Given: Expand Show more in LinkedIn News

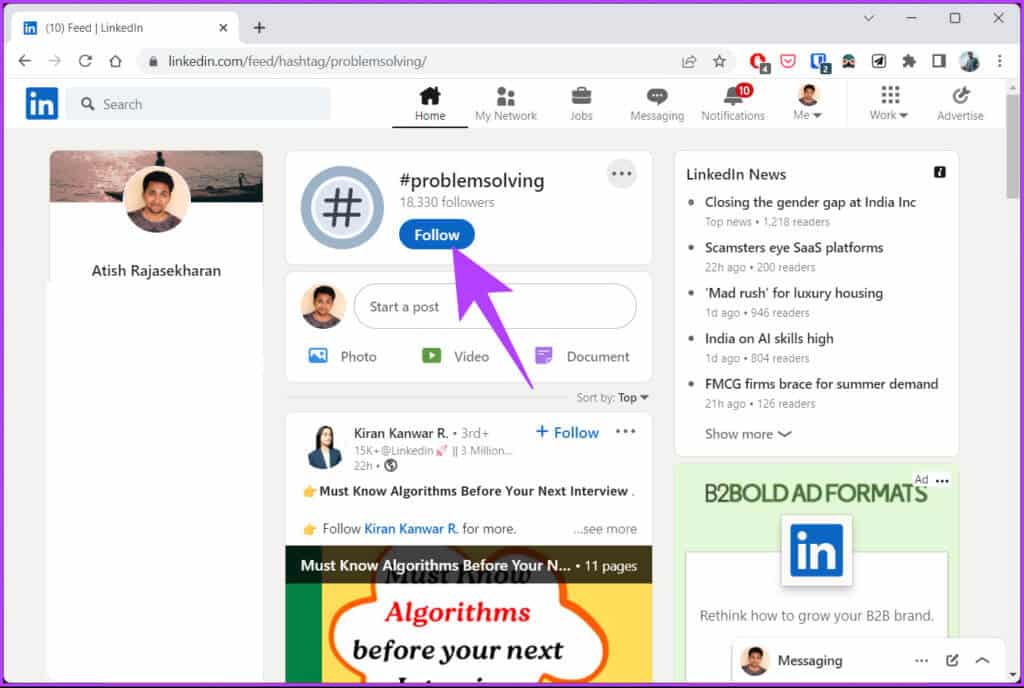Looking at the screenshot, I should tap(748, 434).
